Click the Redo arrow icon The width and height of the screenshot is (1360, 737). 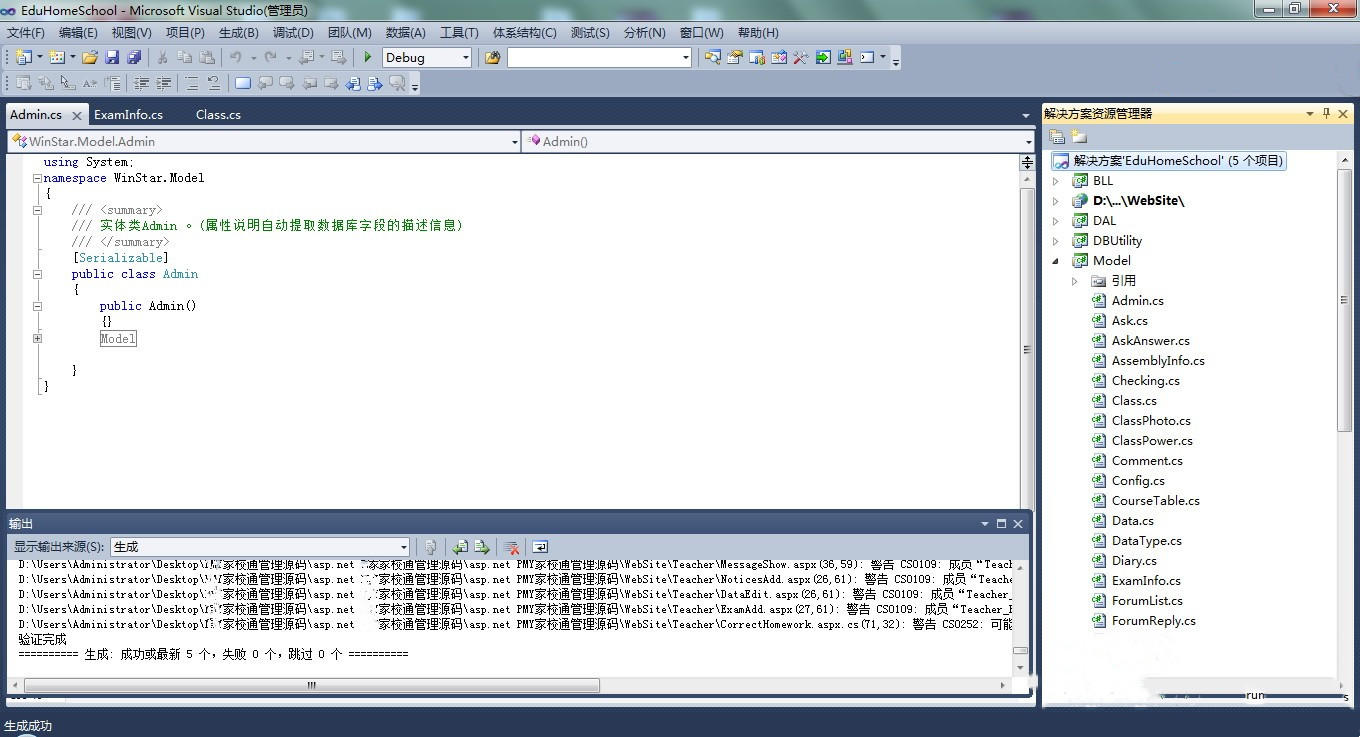270,58
